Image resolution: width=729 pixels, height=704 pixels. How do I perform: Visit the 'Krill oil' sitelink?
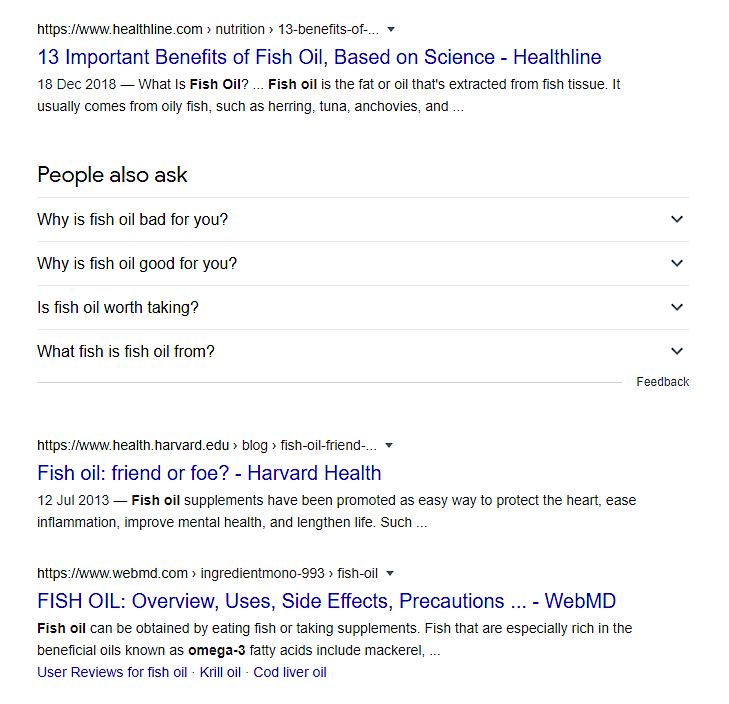coord(220,672)
